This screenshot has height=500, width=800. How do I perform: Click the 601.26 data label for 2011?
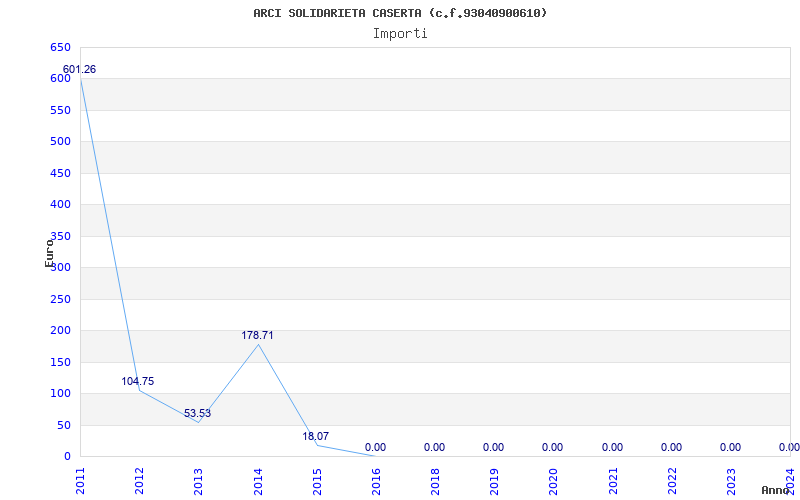coord(79,69)
